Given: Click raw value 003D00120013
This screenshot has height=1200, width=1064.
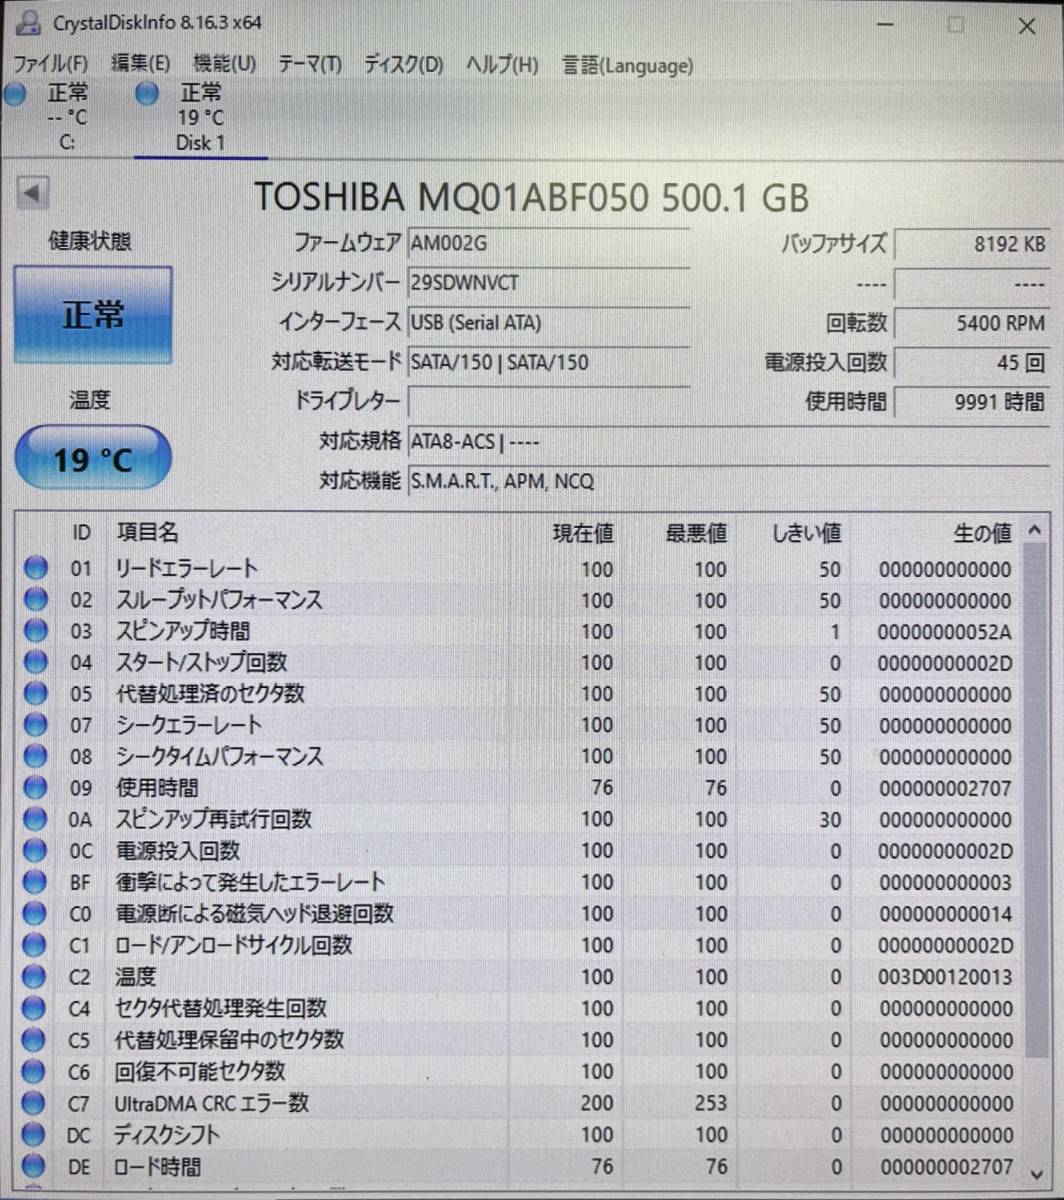Looking at the screenshot, I should 945,977.
